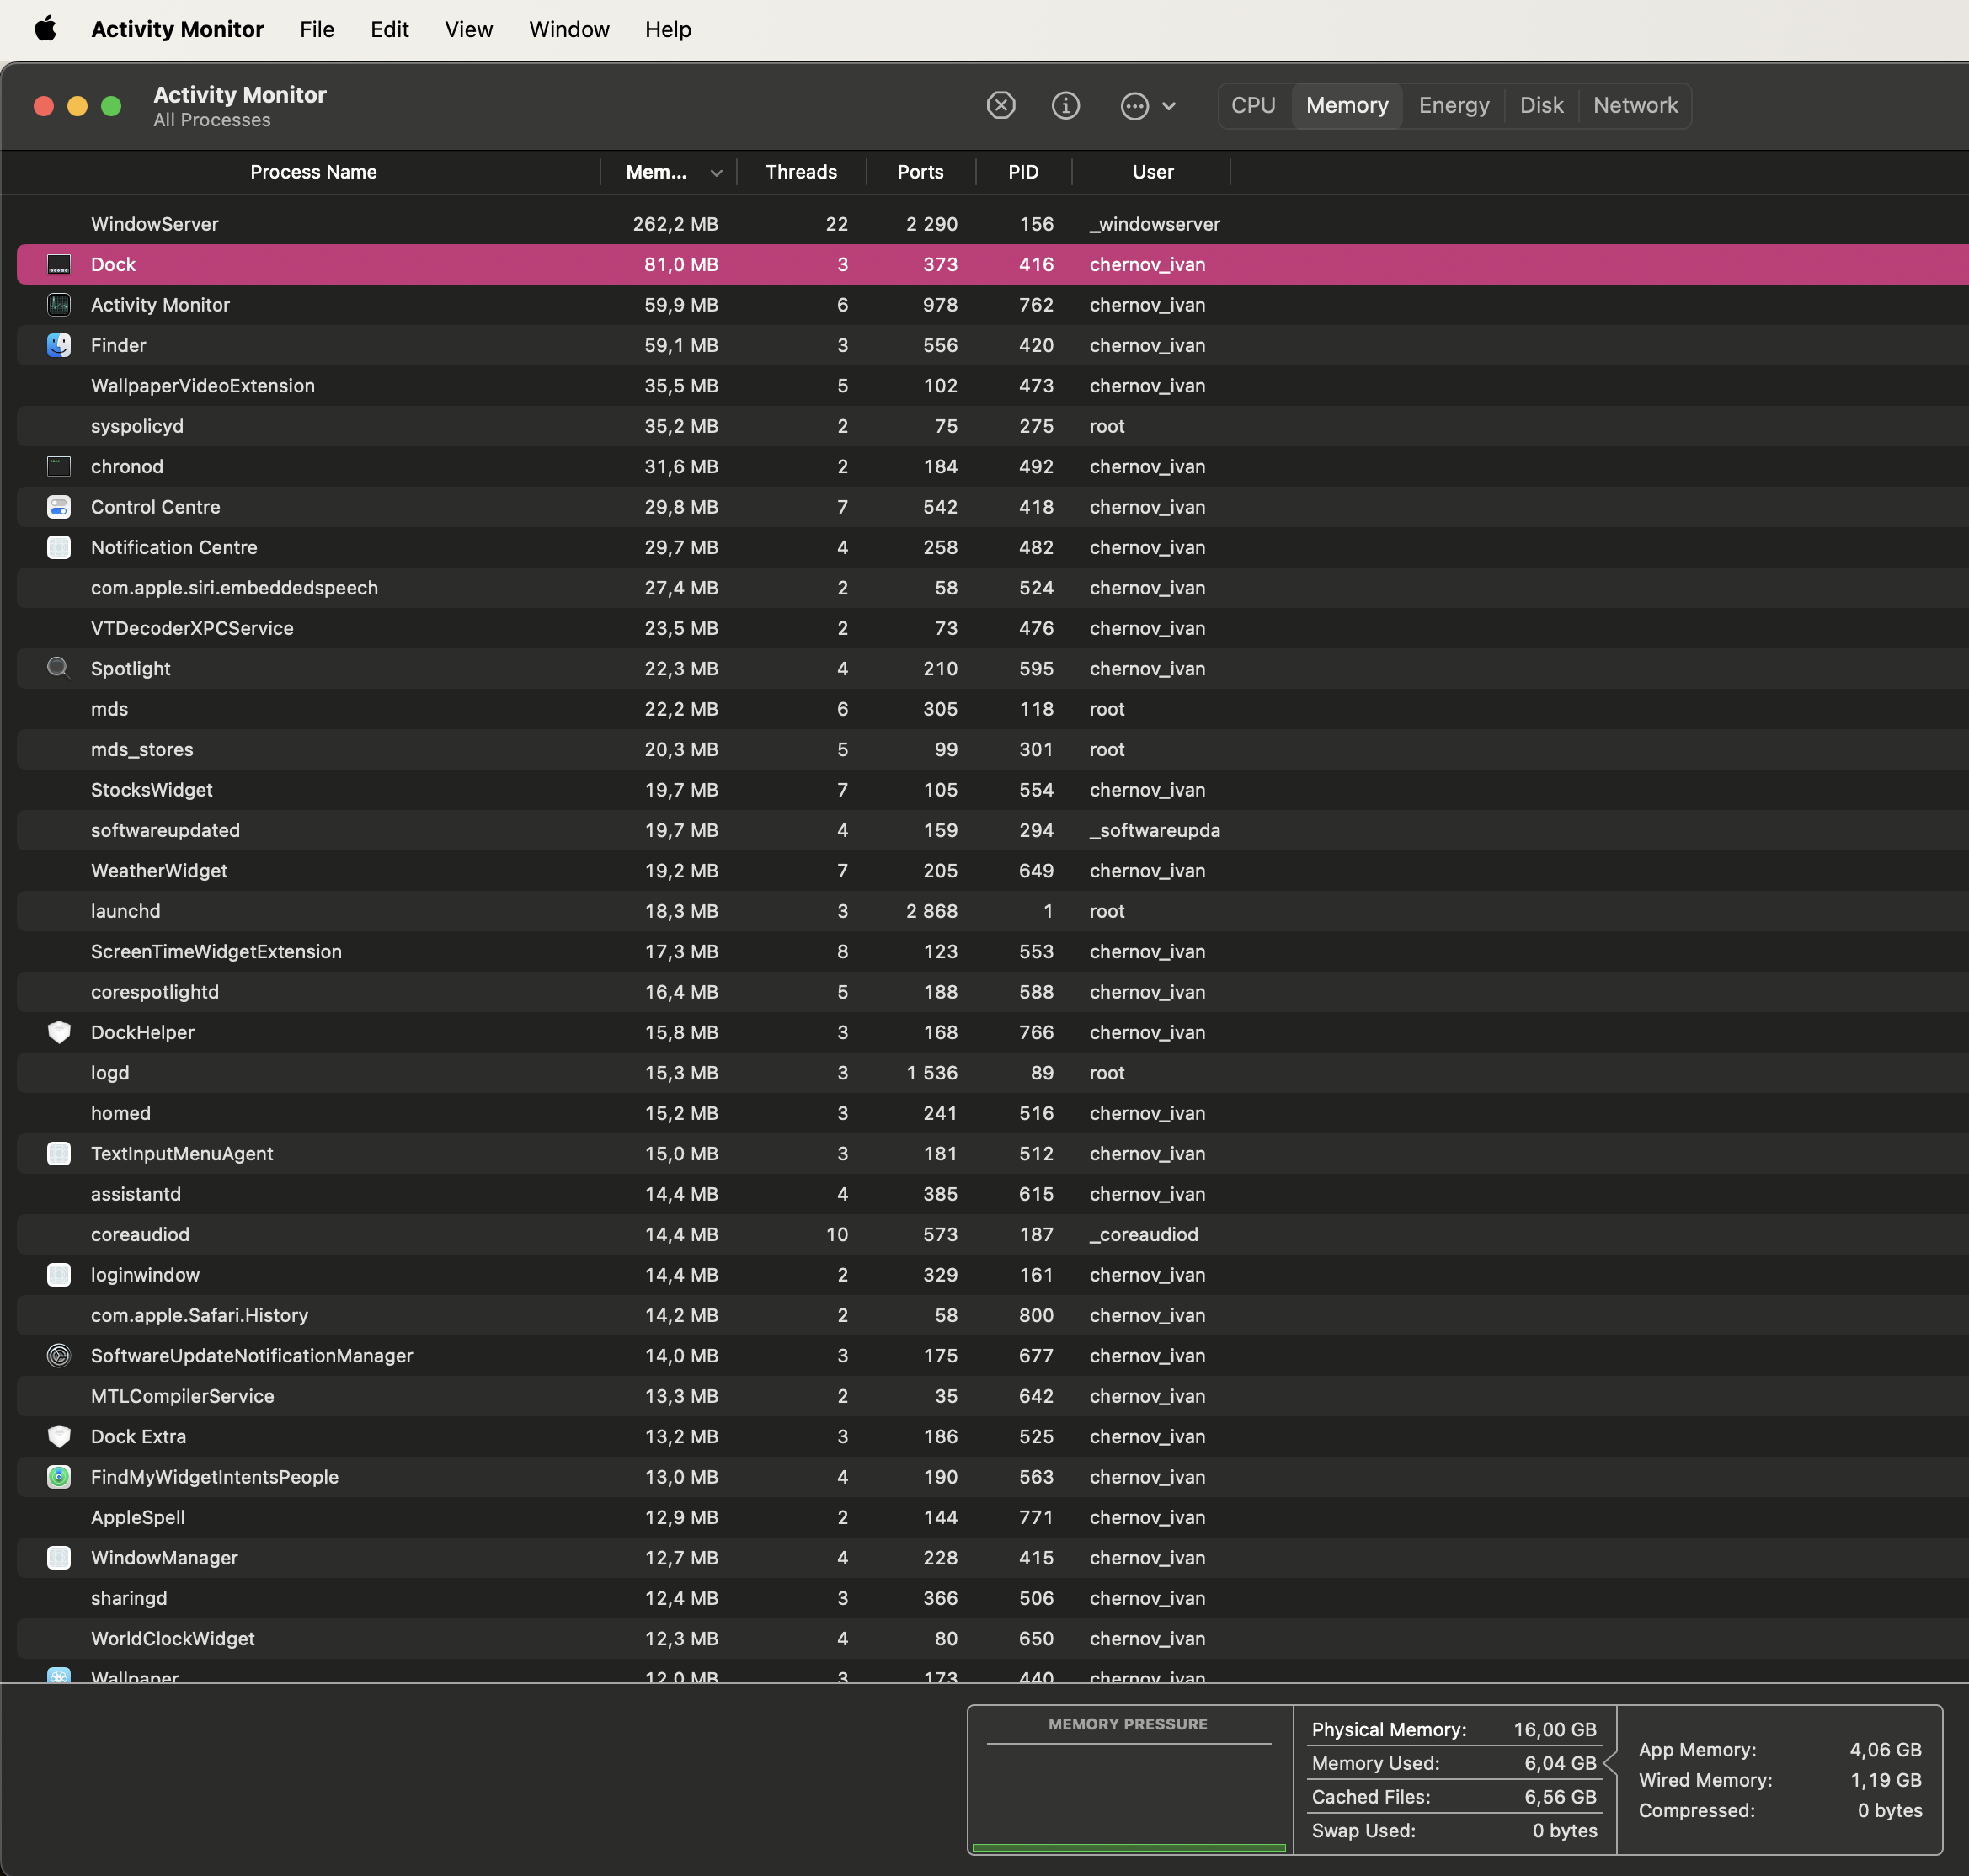Select the ScreenTimeWidgetExtension row
Image resolution: width=1969 pixels, height=1876 pixels.
pos(992,951)
